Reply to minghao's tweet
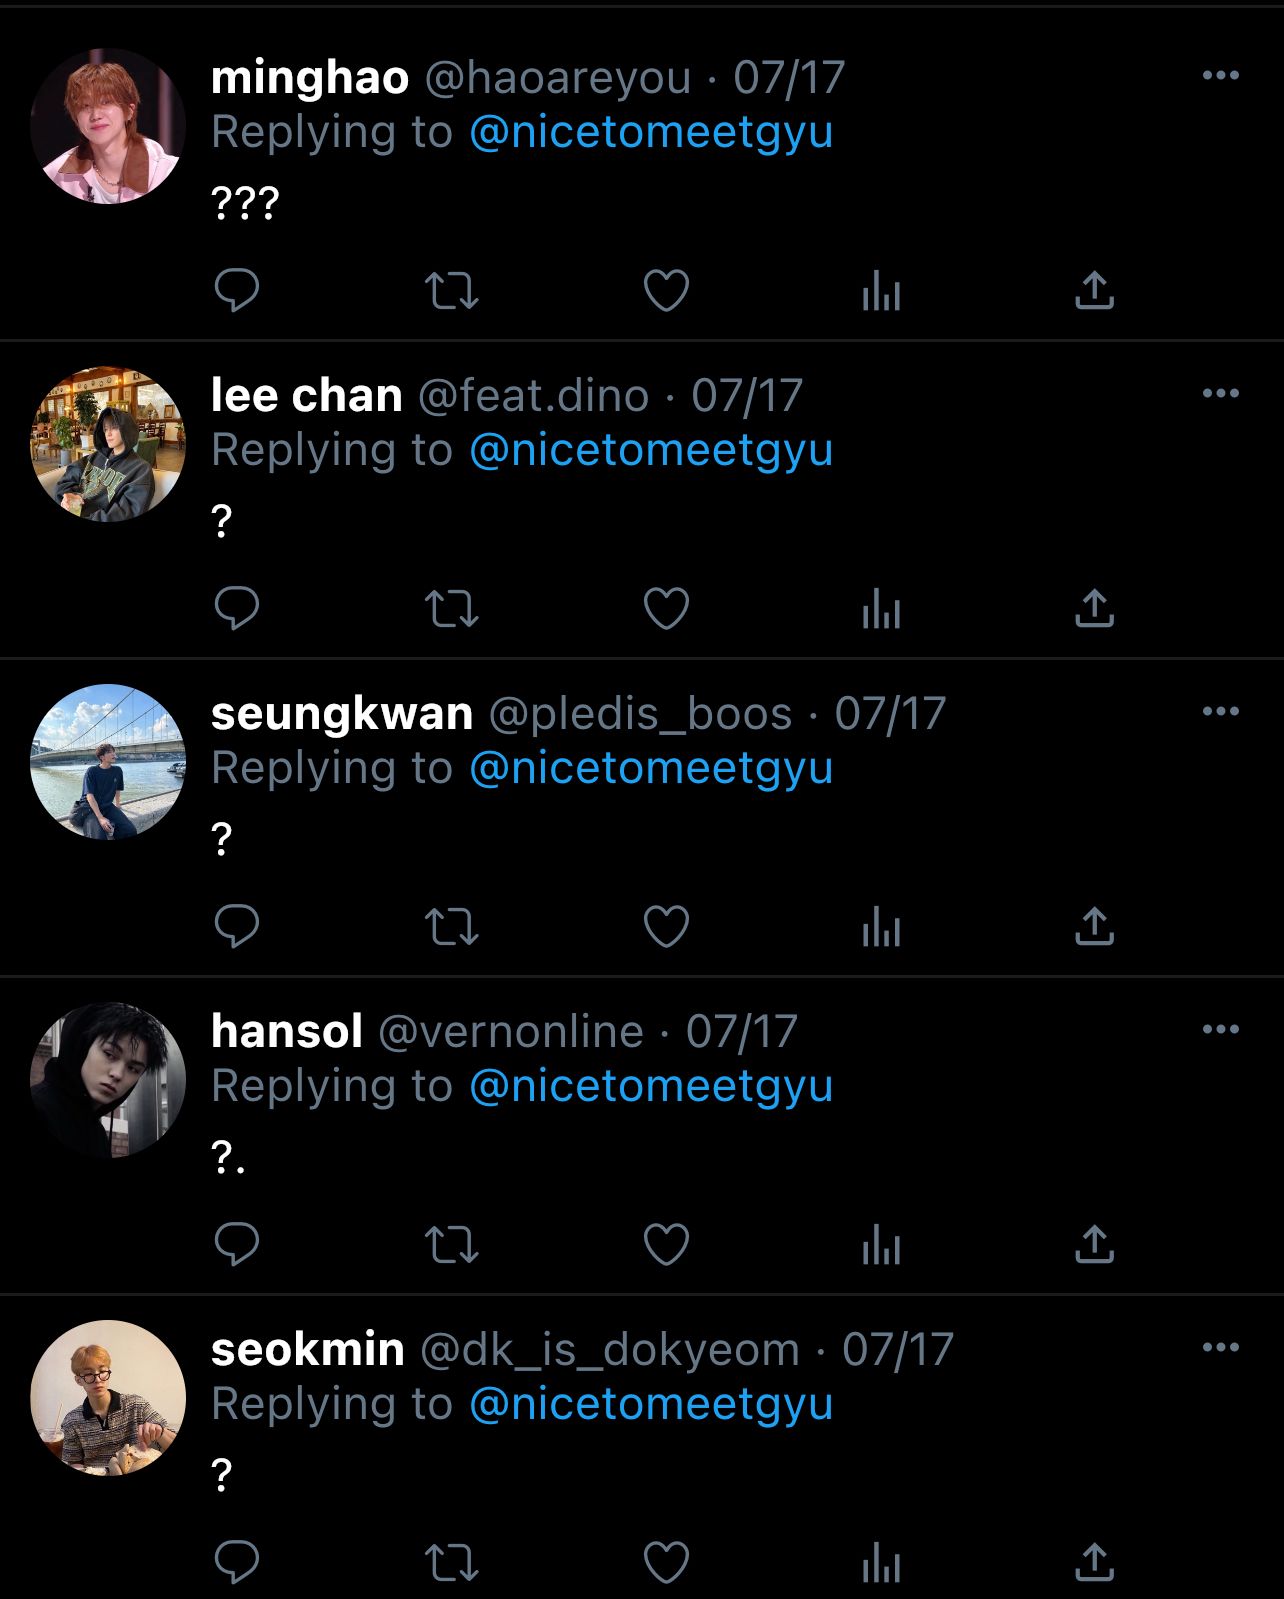The image size is (1284, 1599). tap(237, 291)
